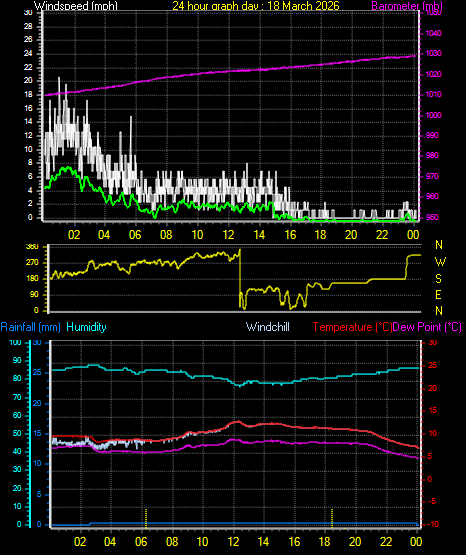Click wind direction axis value 360
466x555 pixels.
tap(32, 247)
